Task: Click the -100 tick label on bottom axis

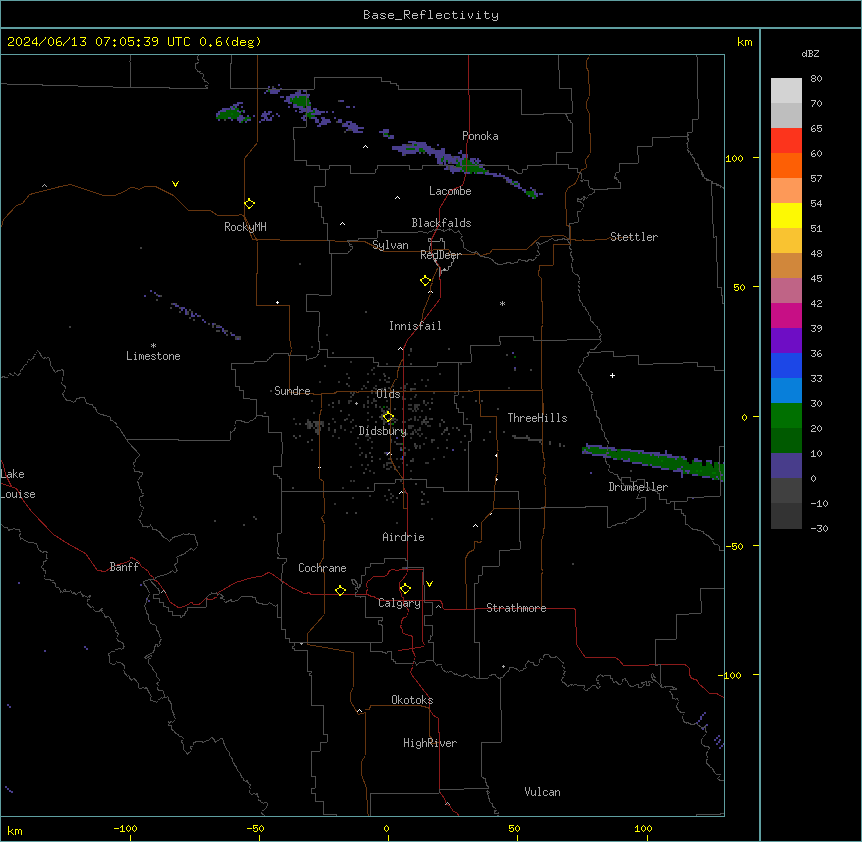Action: click(x=125, y=828)
